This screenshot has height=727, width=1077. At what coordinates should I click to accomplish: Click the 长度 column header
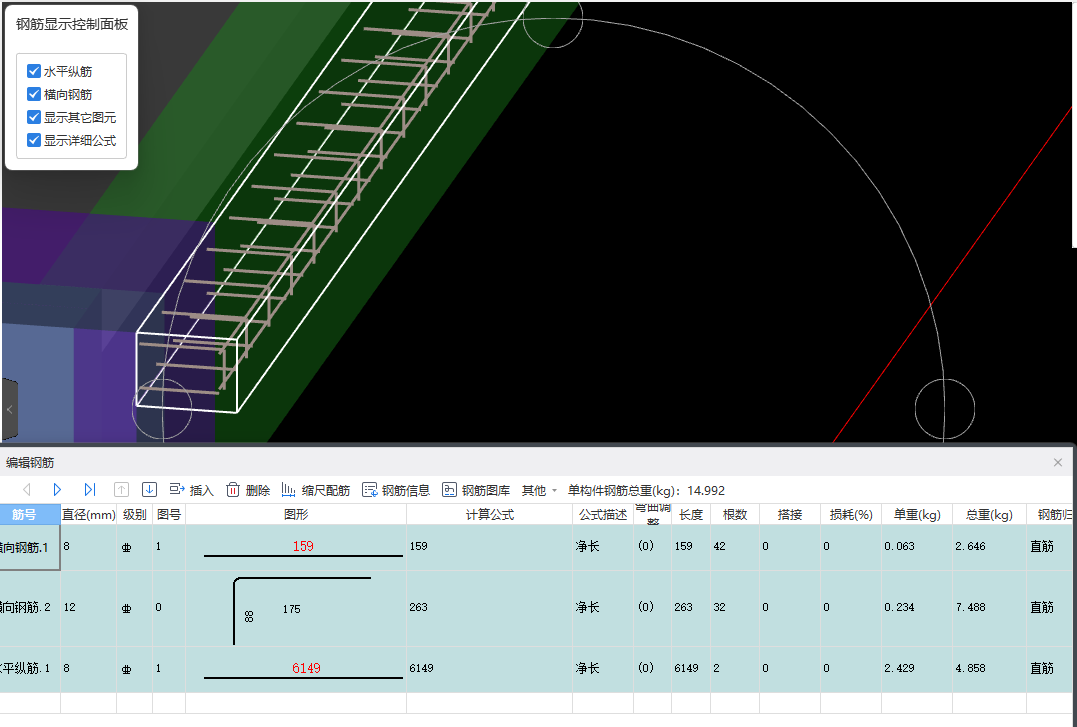(x=691, y=514)
